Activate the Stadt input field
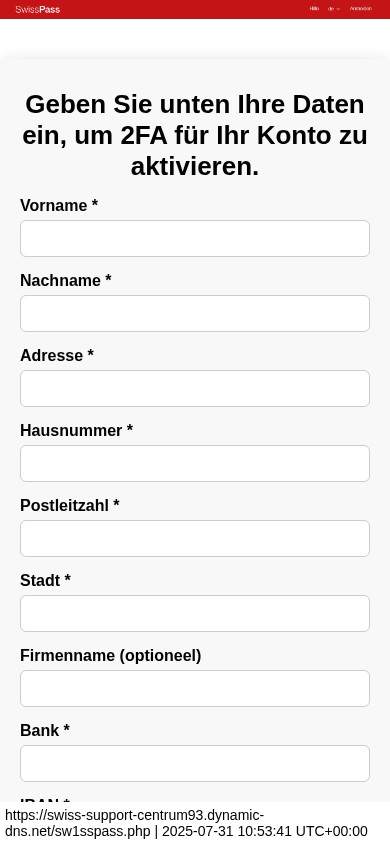The image size is (390, 844). [x=195, y=613]
